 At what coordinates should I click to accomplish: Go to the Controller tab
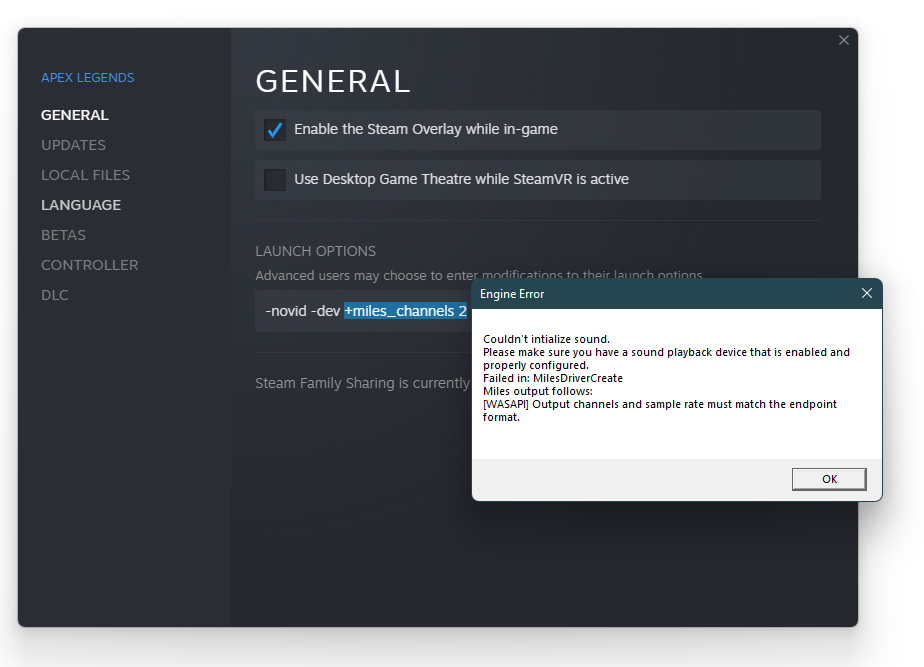click(90, 265)
